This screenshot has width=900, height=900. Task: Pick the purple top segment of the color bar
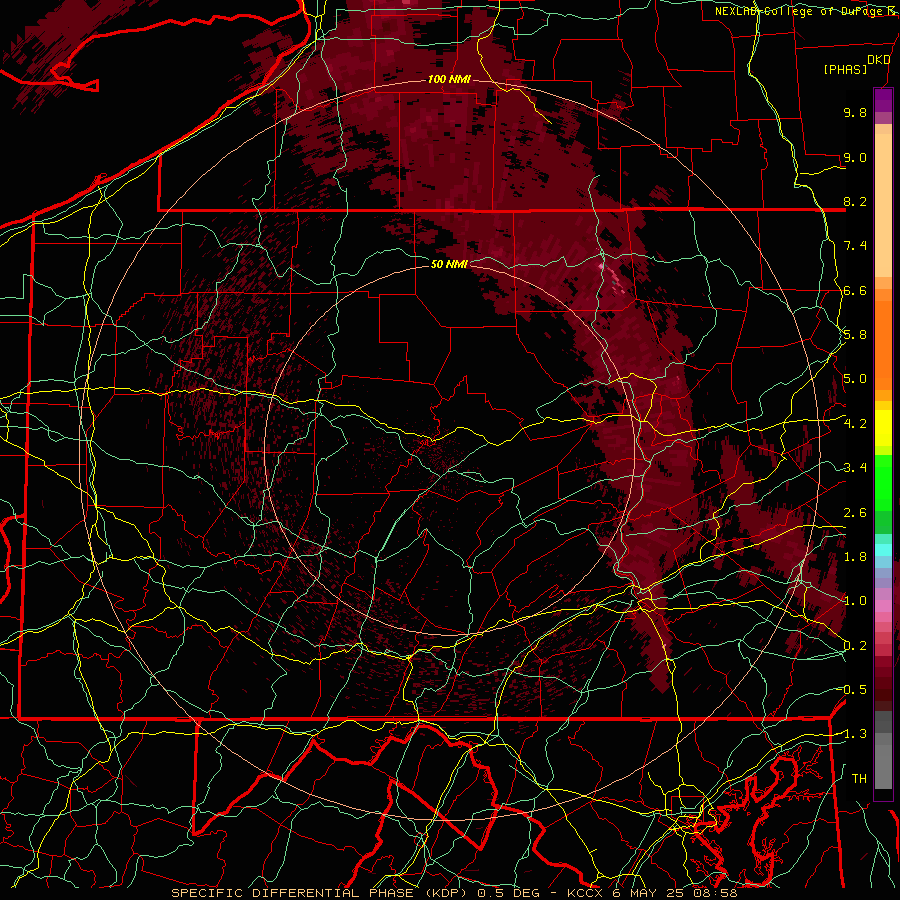(883, 100)
